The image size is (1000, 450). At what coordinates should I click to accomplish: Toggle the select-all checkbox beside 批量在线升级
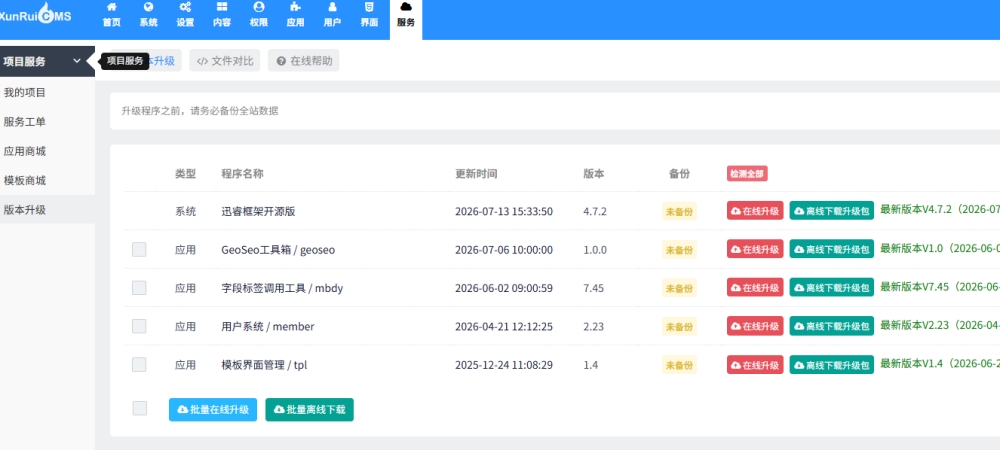coord(140,409)
